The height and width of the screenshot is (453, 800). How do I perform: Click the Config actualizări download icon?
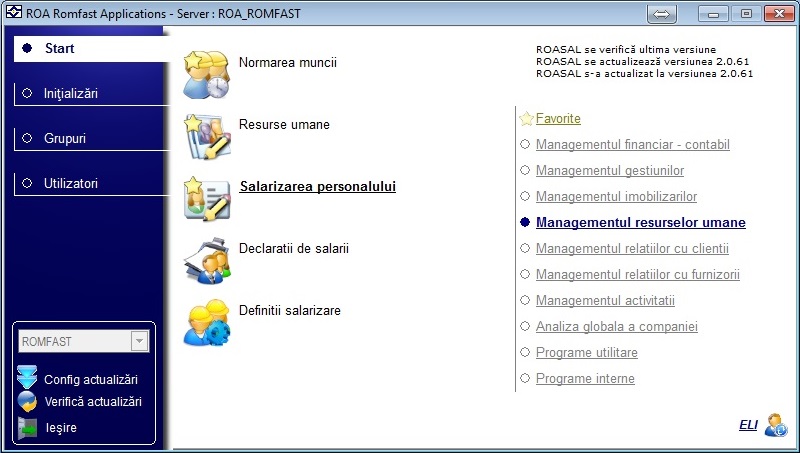27,378
